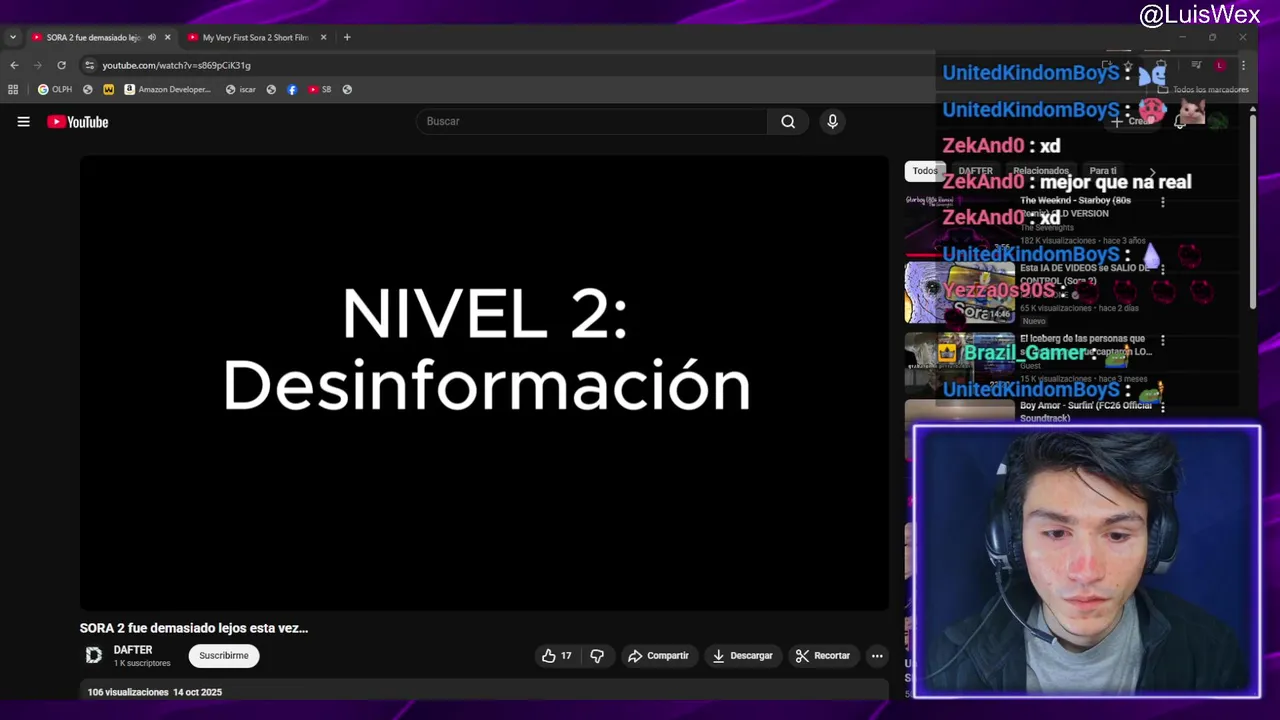Open options for The Weeknd Starboy video

click(x=1162, y=202)
